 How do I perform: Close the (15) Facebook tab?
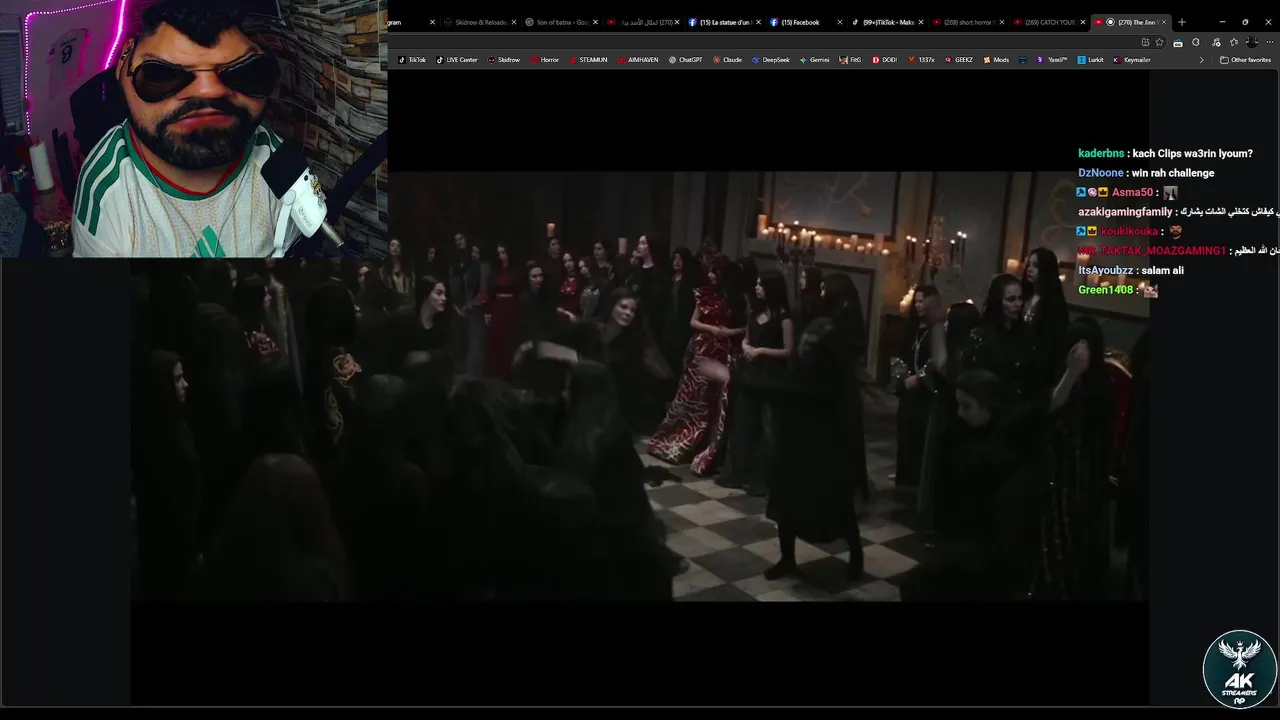840,22
